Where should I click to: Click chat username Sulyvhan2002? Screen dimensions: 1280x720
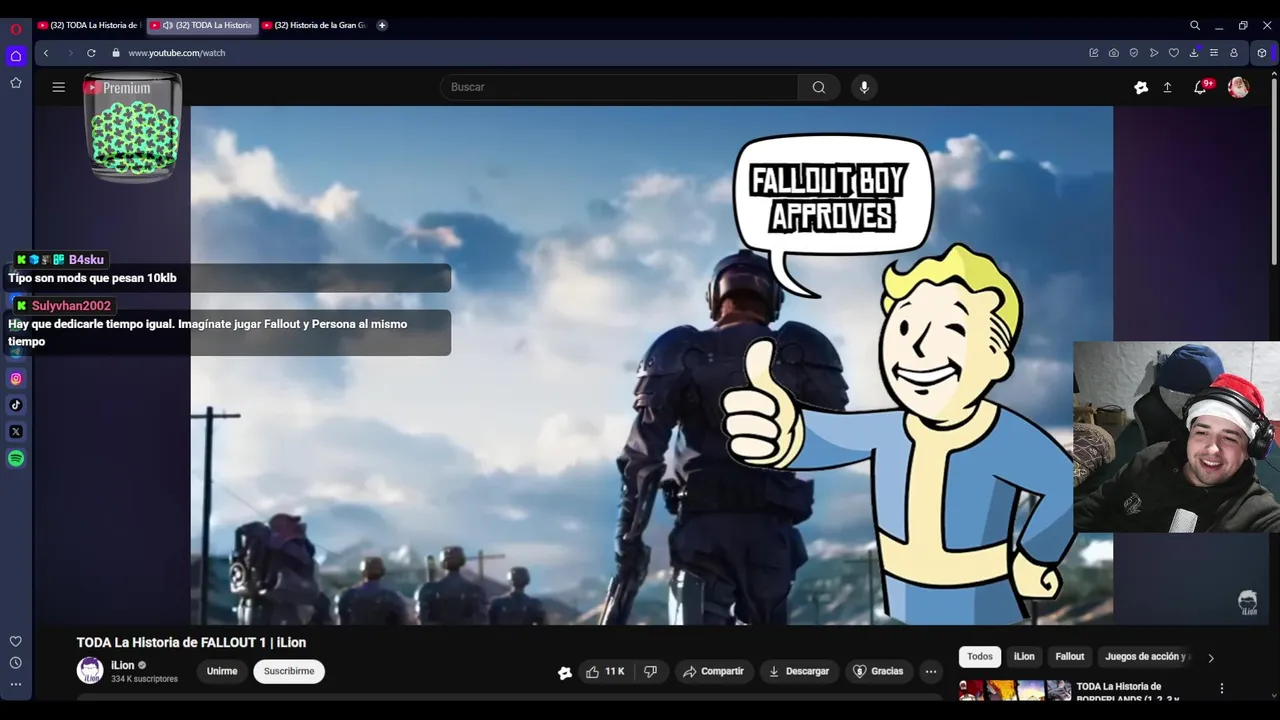click(x=71, y=306)
